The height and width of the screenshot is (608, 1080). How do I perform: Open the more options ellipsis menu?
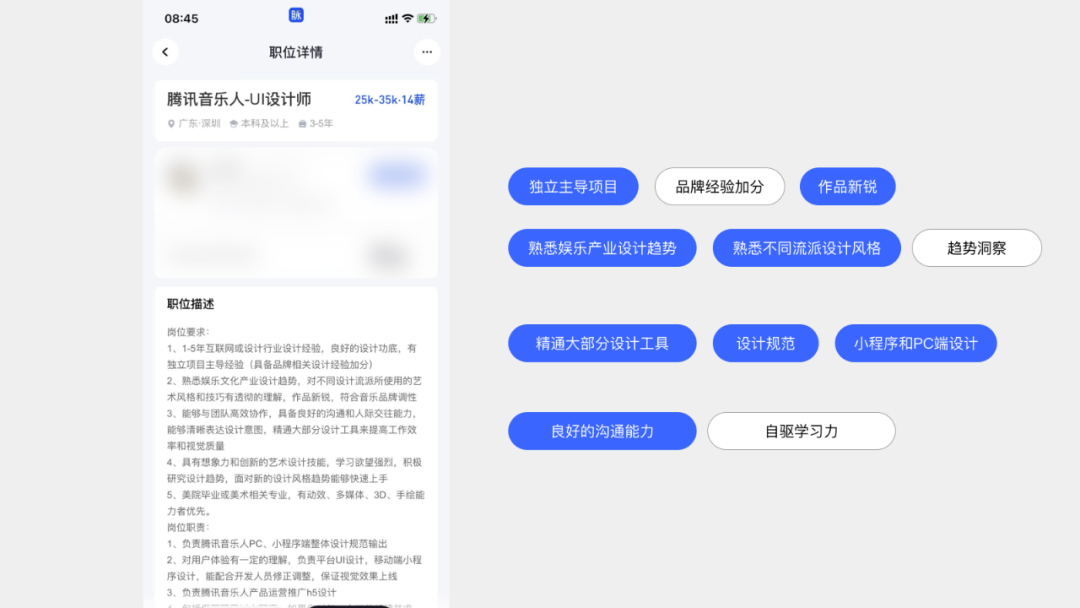[x=427, y=52]
